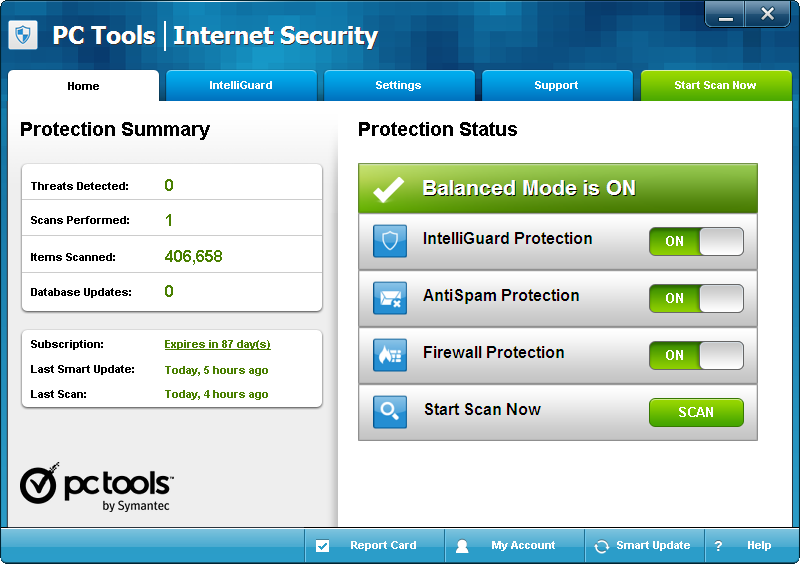The height and width of the screenshot is (564, 800).
Task: Open the IntelliGuard tab
Action: coord(241,86)
